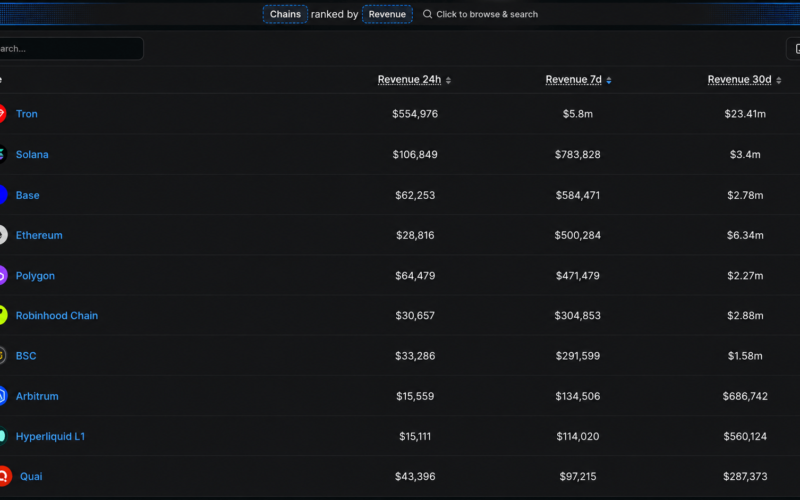Click the Revenue 30d column header

[x=739, y=80]
